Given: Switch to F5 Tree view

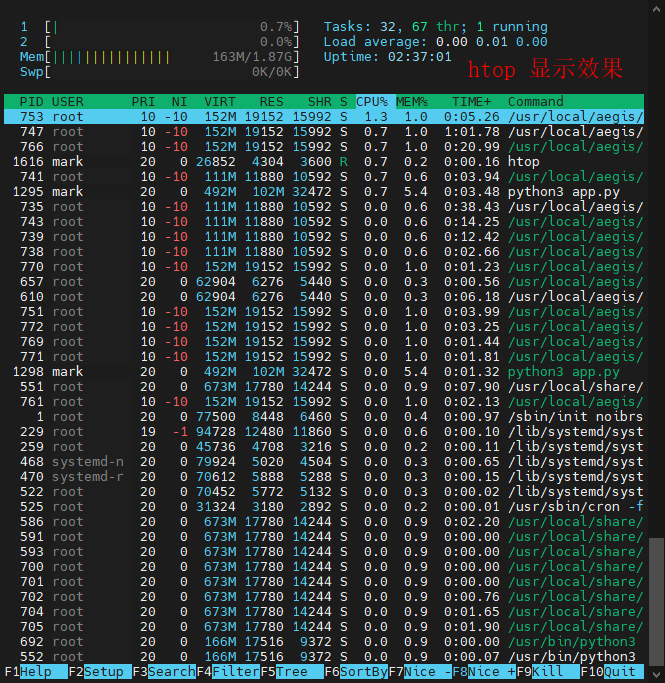Looking at the screenshot, I should [x=292, y=671].
